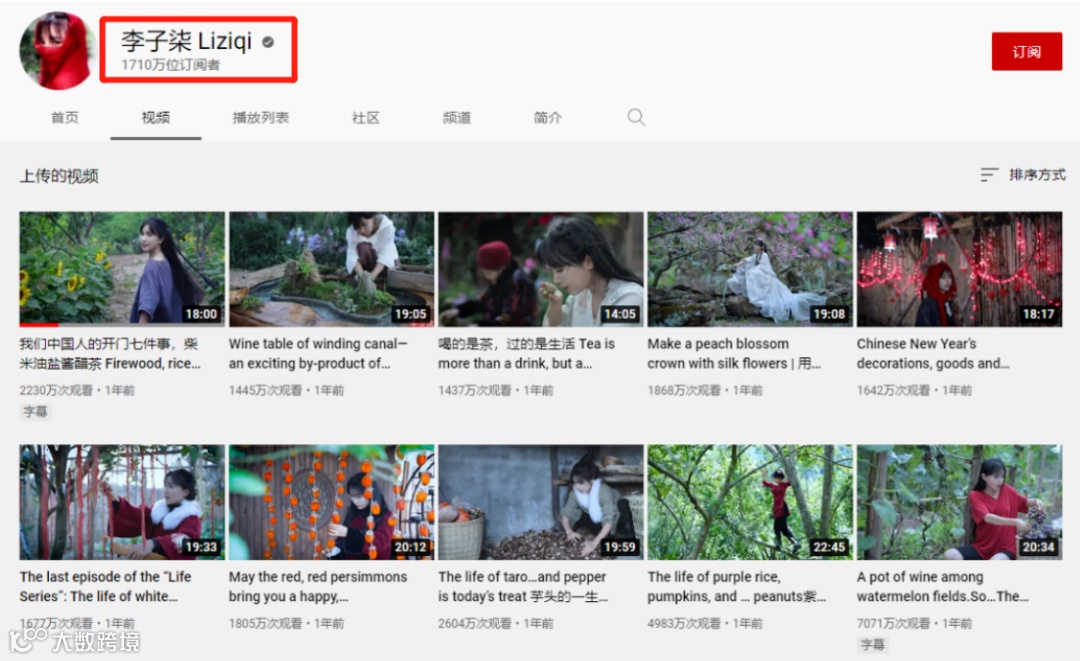Click the title 'May the red, red persimmons'
Image resolution: width=1080 pixels, height=661 pixels.
(x=318, y=587)
